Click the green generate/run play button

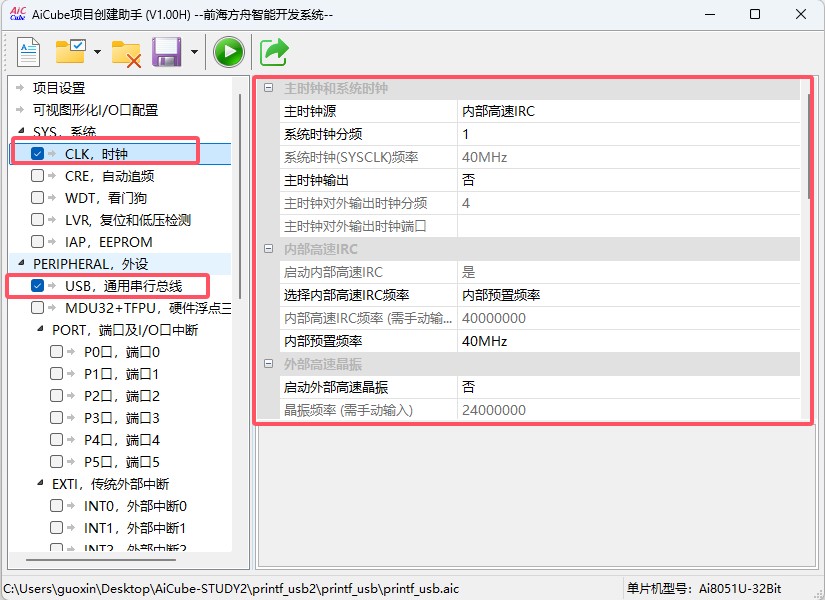click(x=228, y=52)
